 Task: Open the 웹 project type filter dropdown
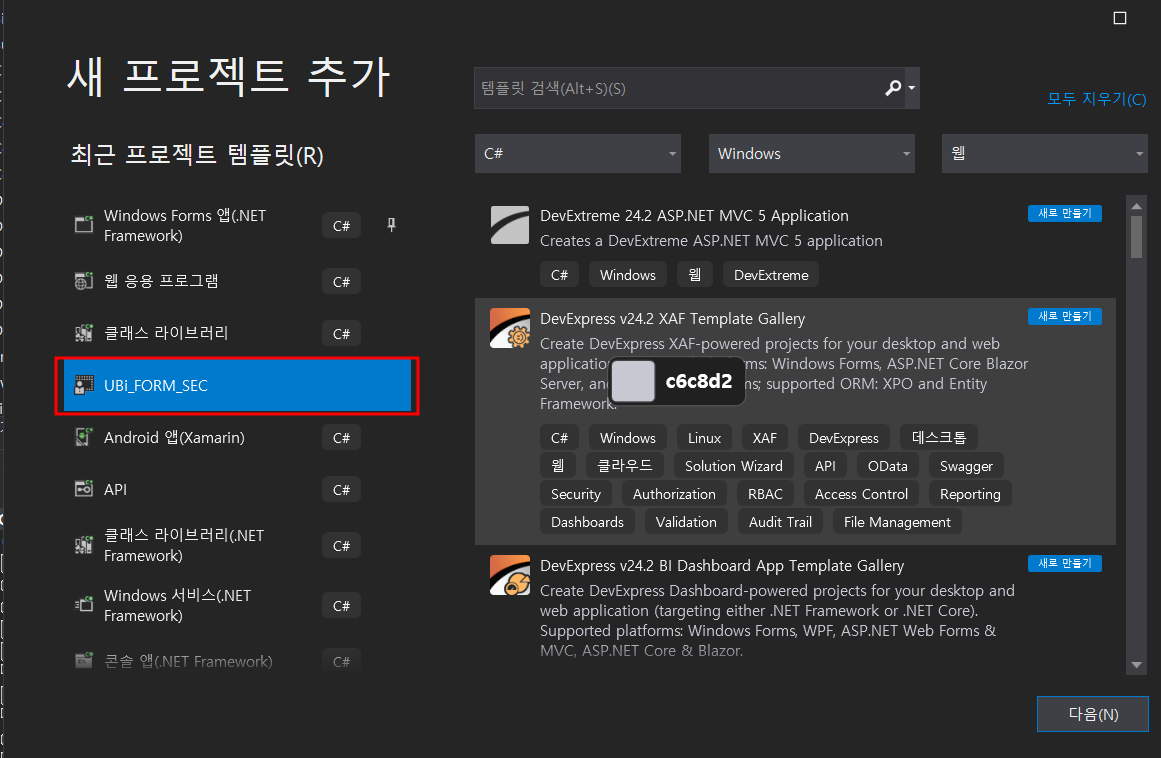point(1045,153)
